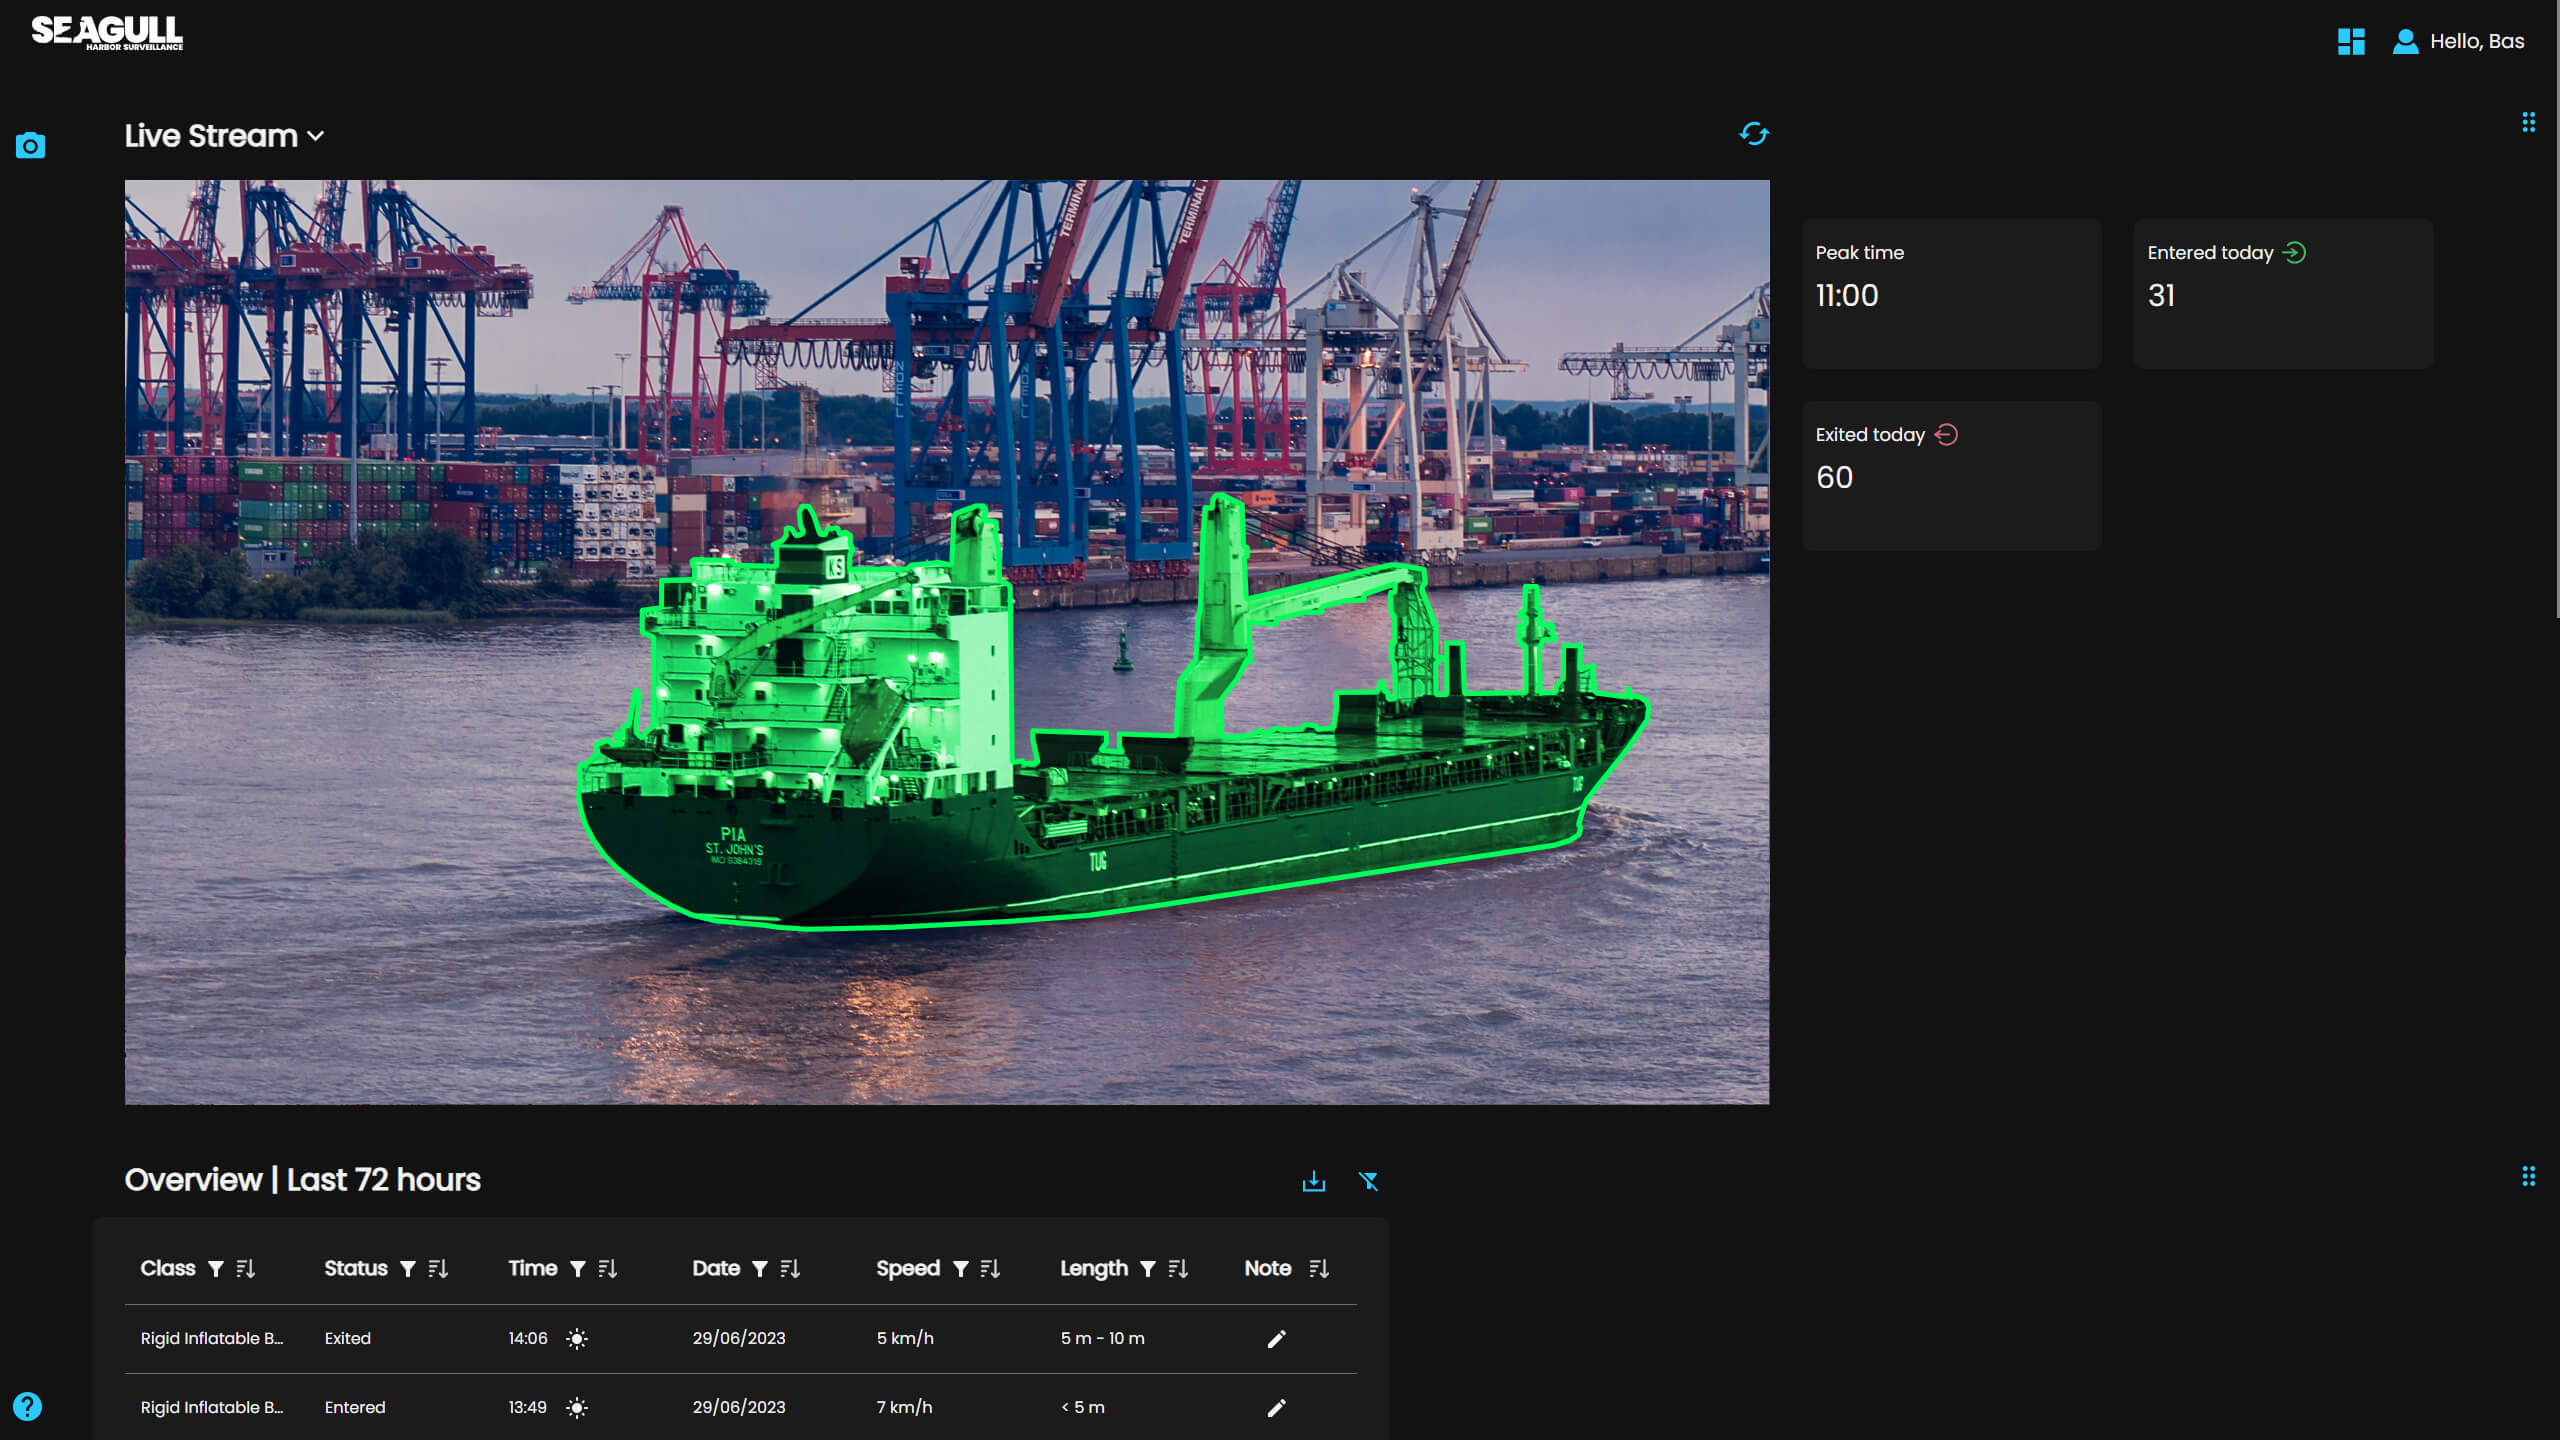Edit note for the 13:49 Entered row

coord(1276,1407)
